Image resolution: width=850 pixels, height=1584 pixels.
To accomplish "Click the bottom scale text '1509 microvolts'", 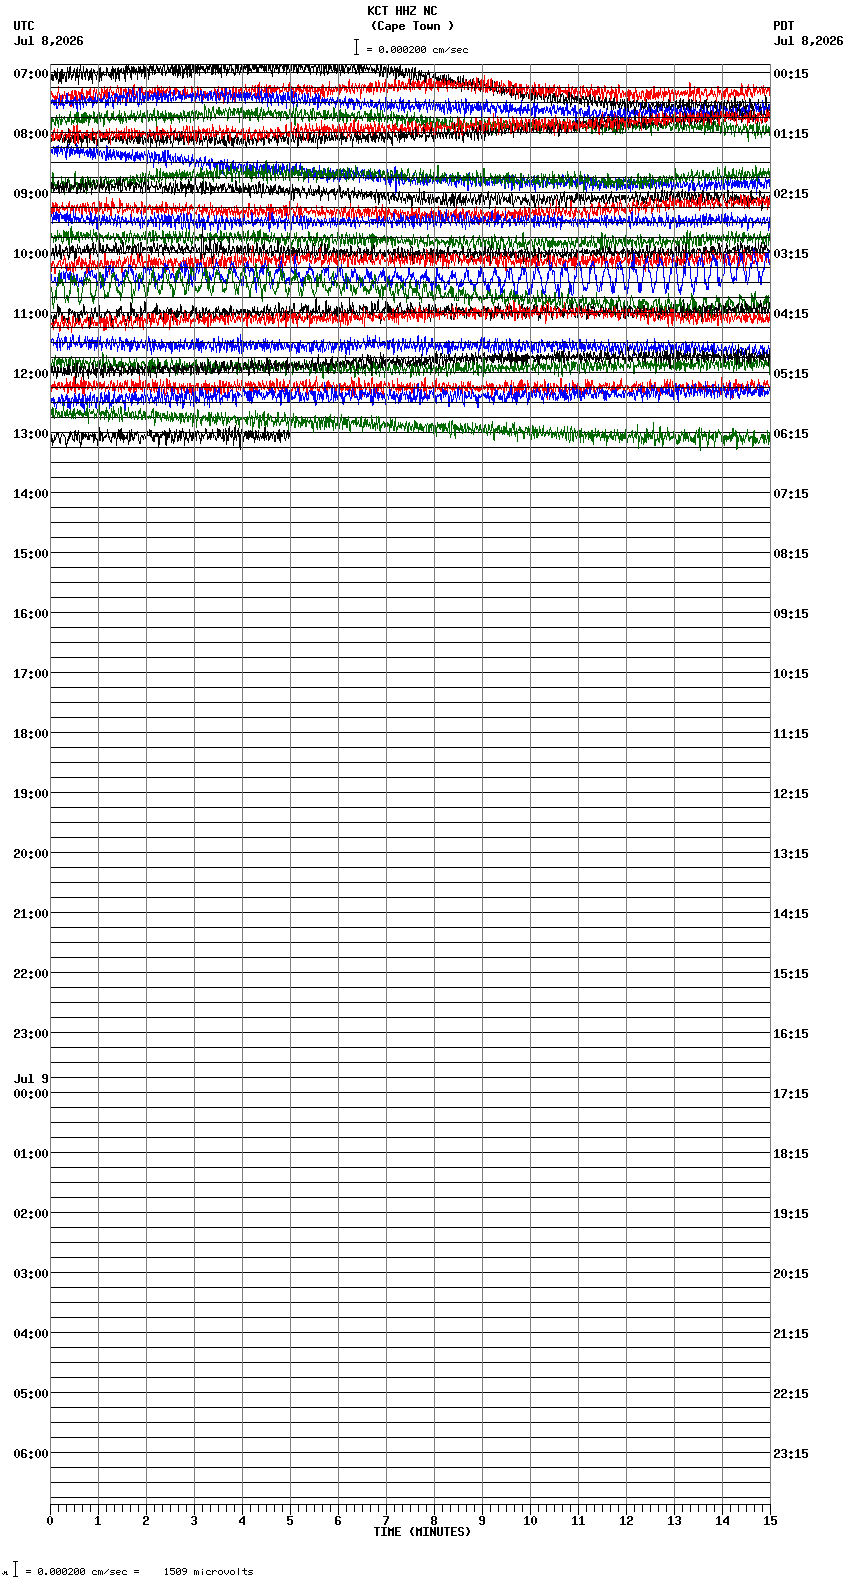I will click(208, 1571).
